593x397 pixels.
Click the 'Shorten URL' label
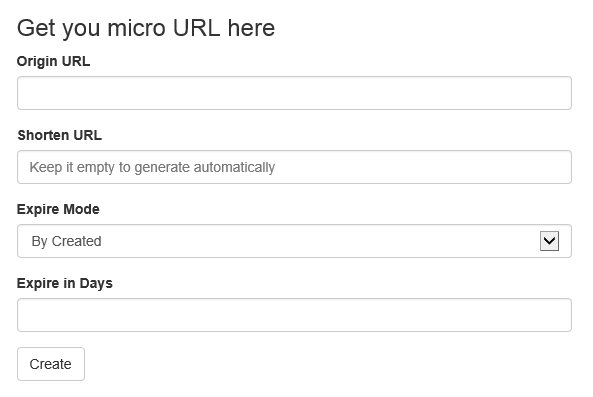(x=59, y=135)
